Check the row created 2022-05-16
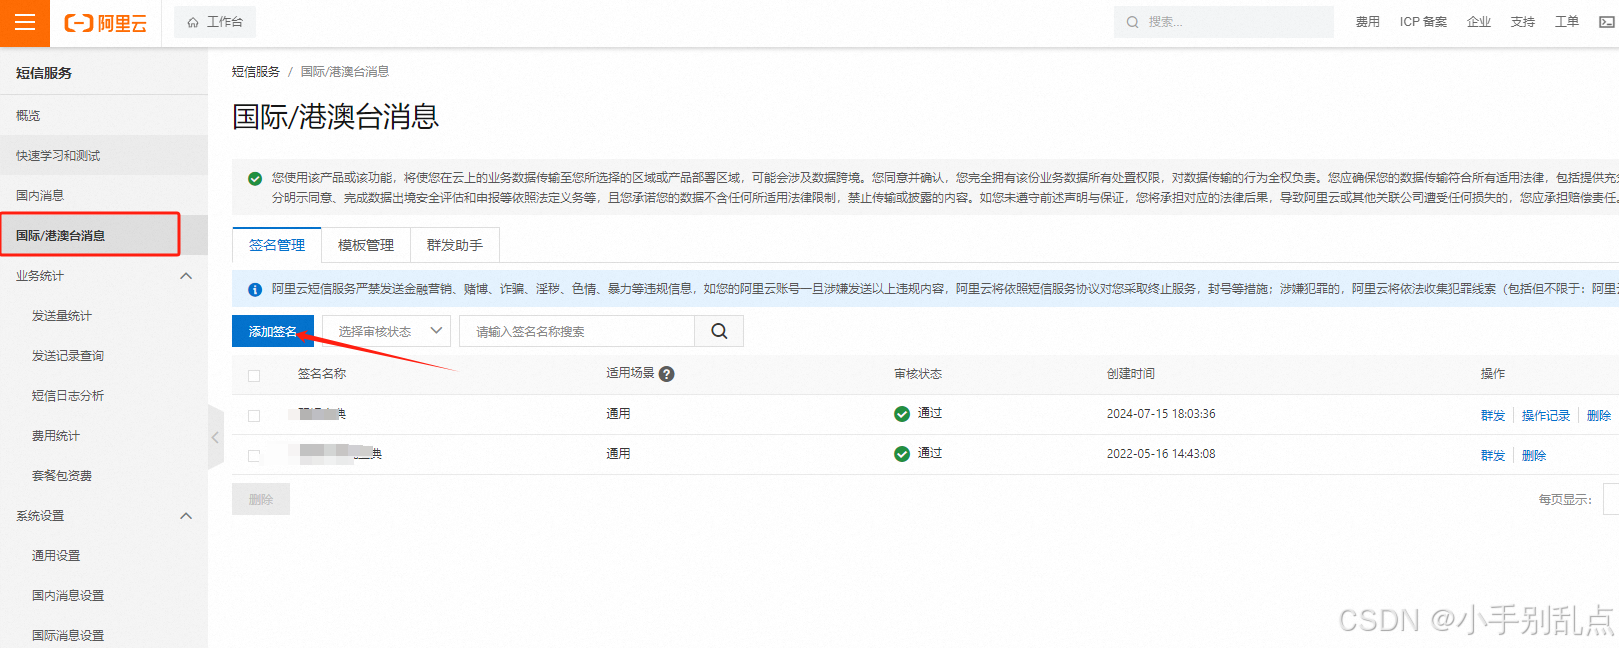 click(254, 456)
